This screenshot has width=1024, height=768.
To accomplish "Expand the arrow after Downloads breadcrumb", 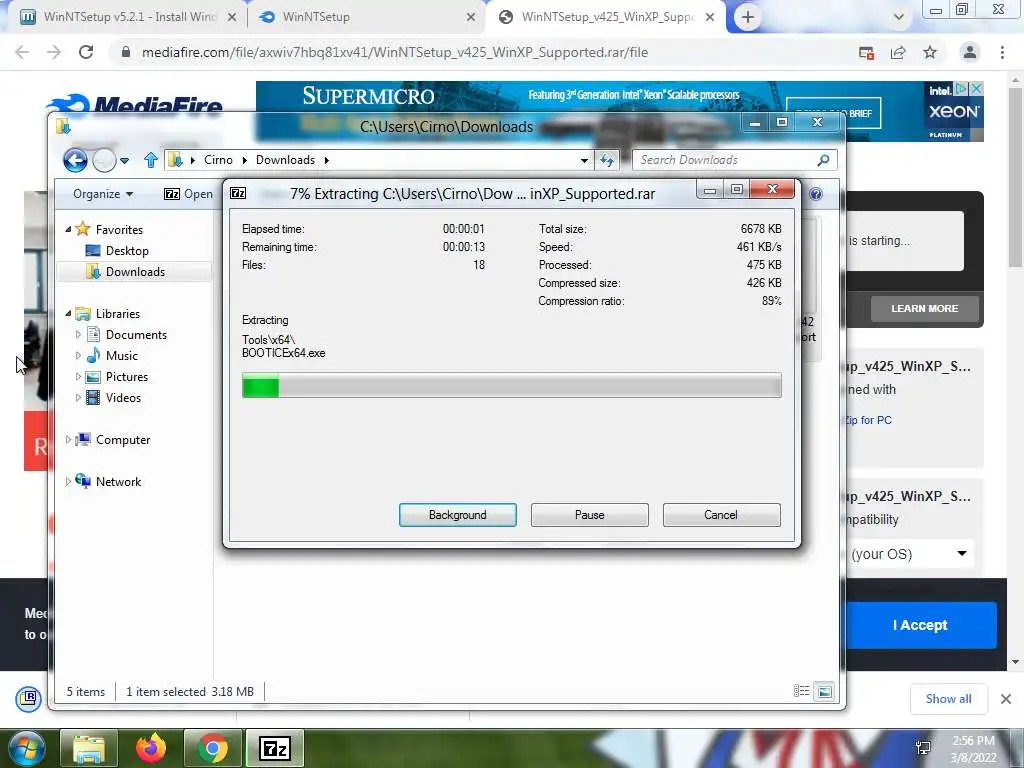I will tap(327, 160).
